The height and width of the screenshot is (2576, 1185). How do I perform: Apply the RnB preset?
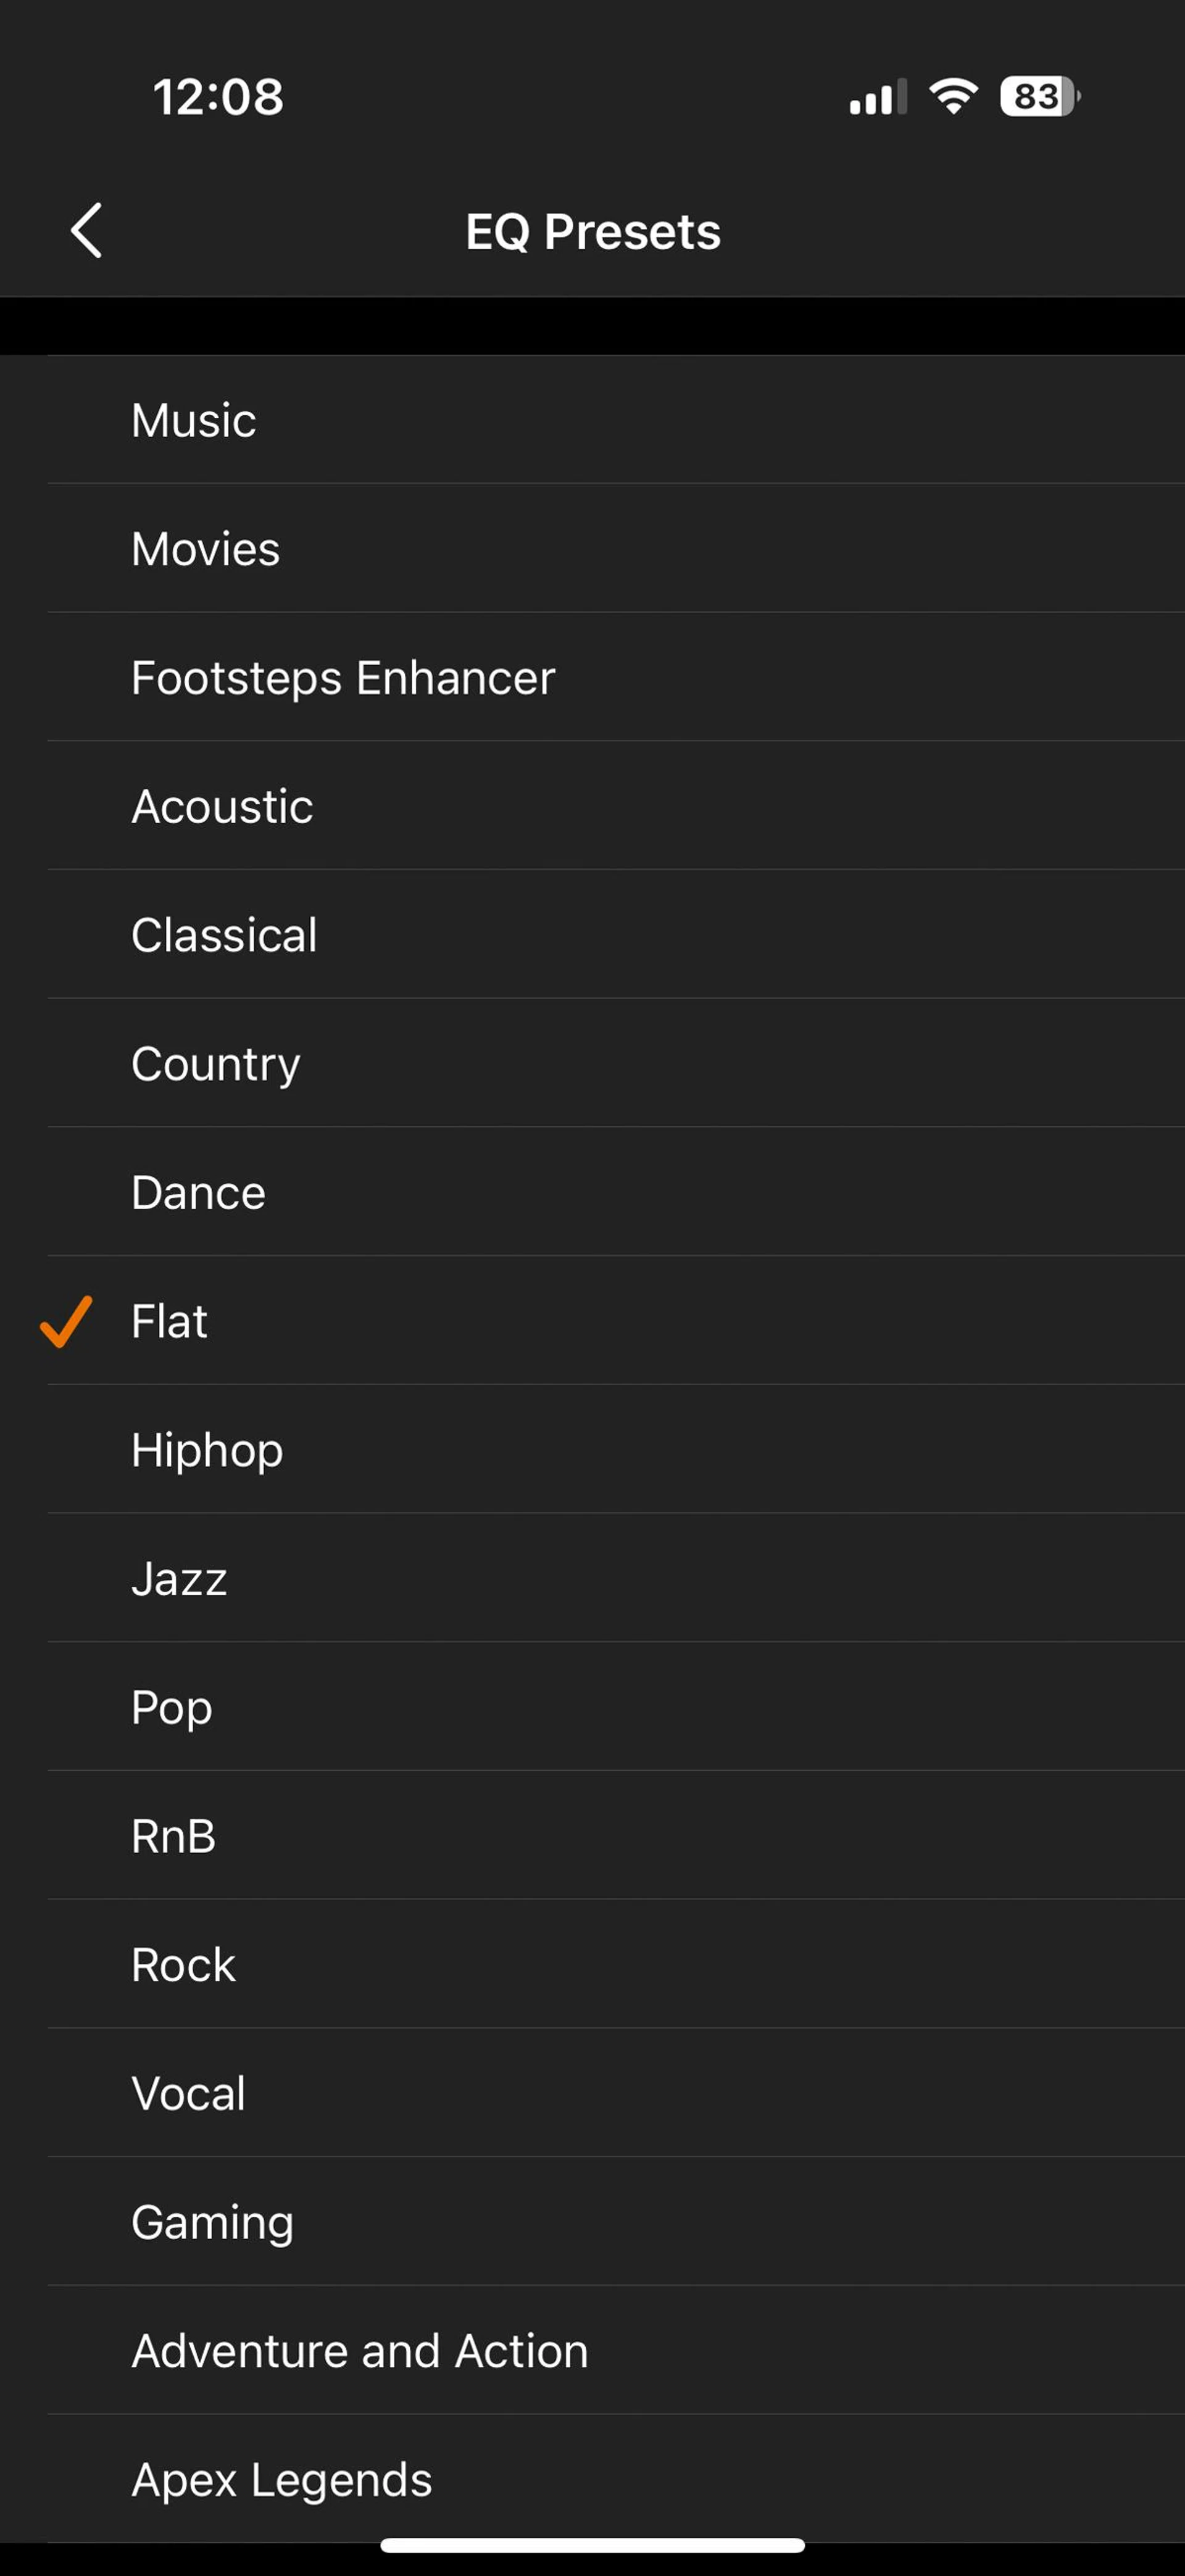174,1836
